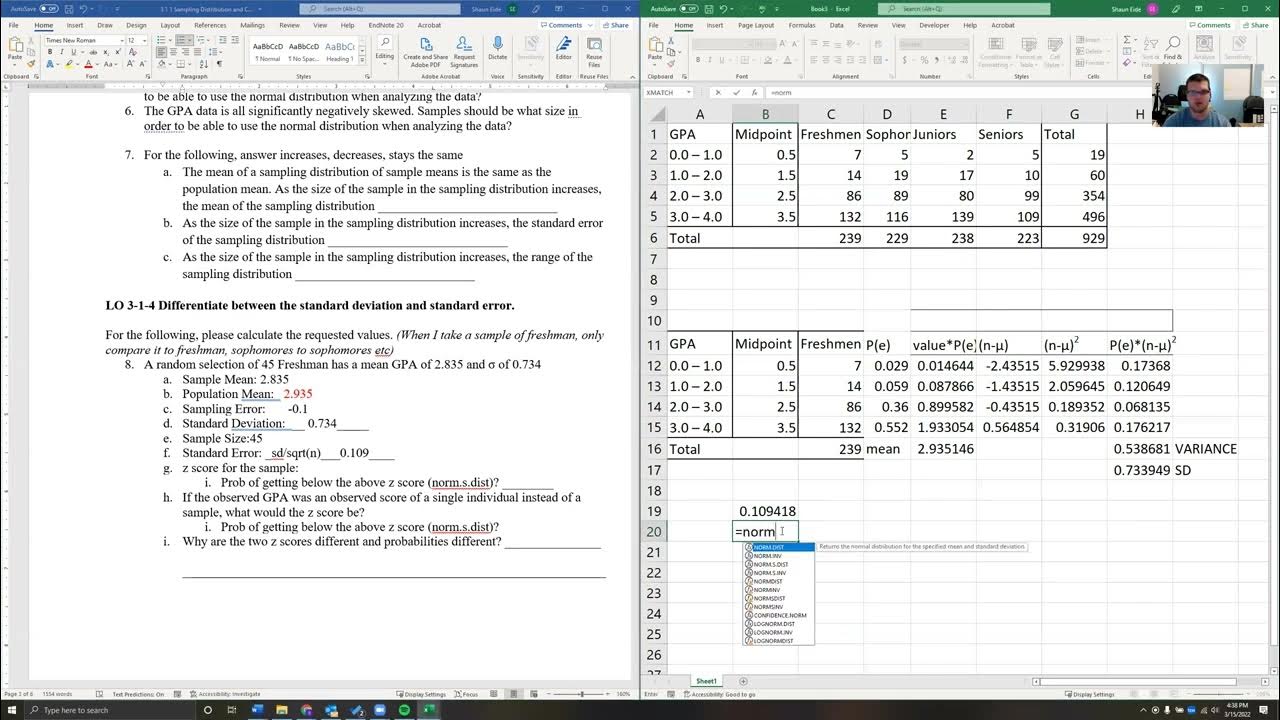Select the VARIANCE label cell
The width and height of the screenshot is (1280, 720).
click(x=1205, y=449)
